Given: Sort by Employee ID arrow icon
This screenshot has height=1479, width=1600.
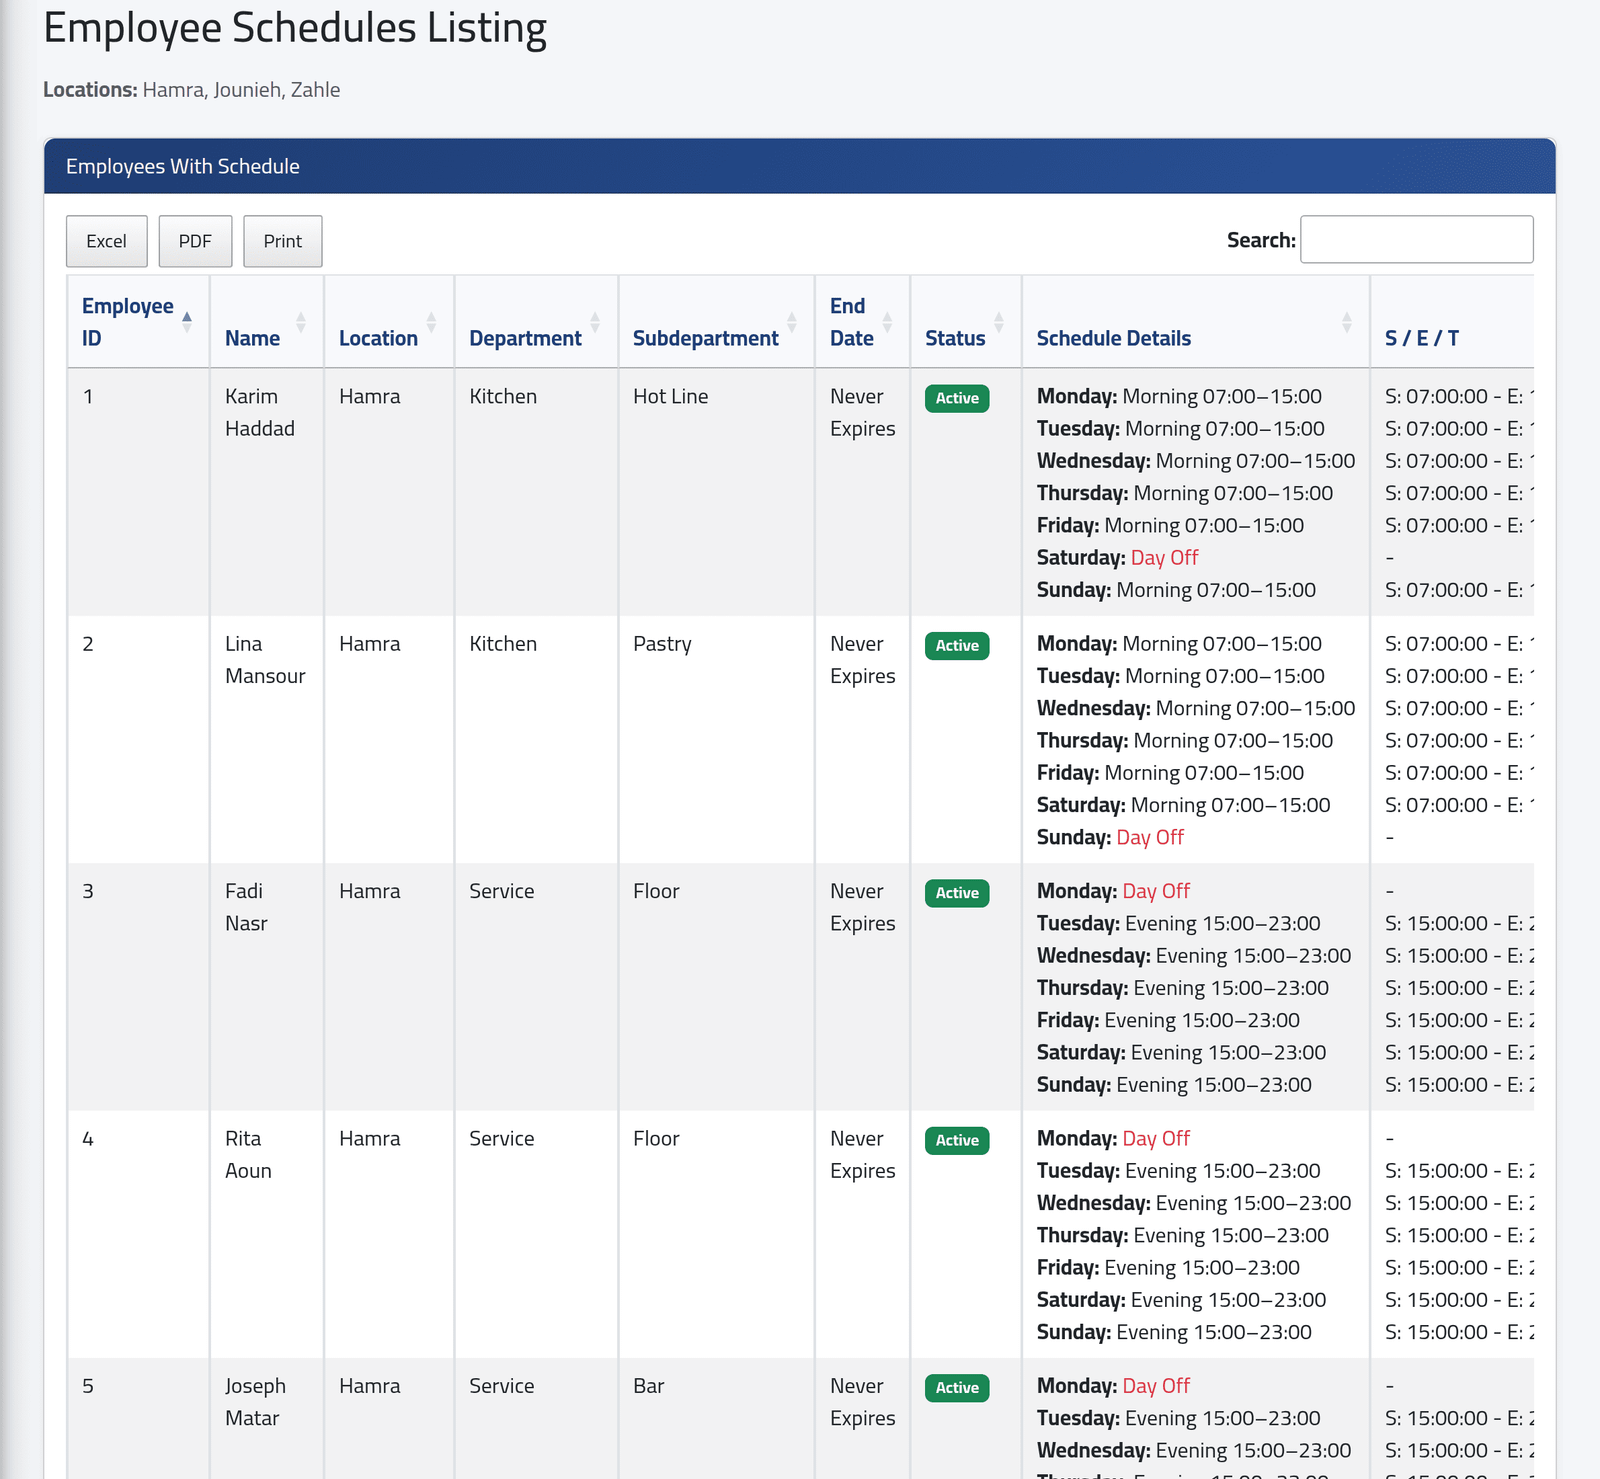Looking at the screenshot, I should (187, 322).
